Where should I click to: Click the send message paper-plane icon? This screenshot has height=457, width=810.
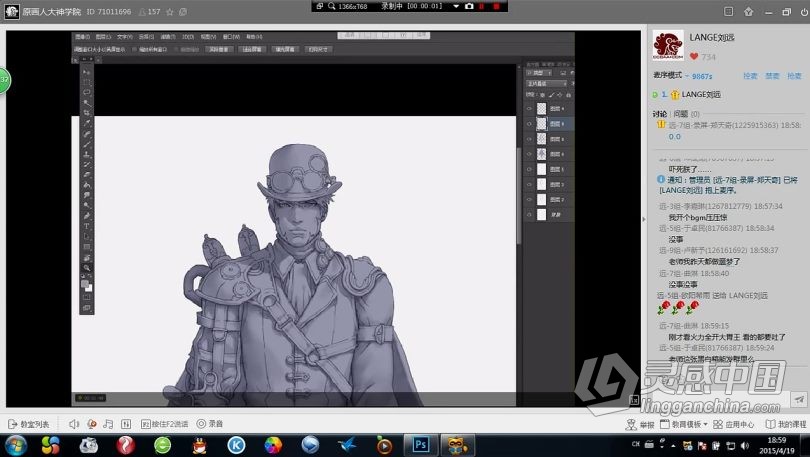tap(799, 399)
